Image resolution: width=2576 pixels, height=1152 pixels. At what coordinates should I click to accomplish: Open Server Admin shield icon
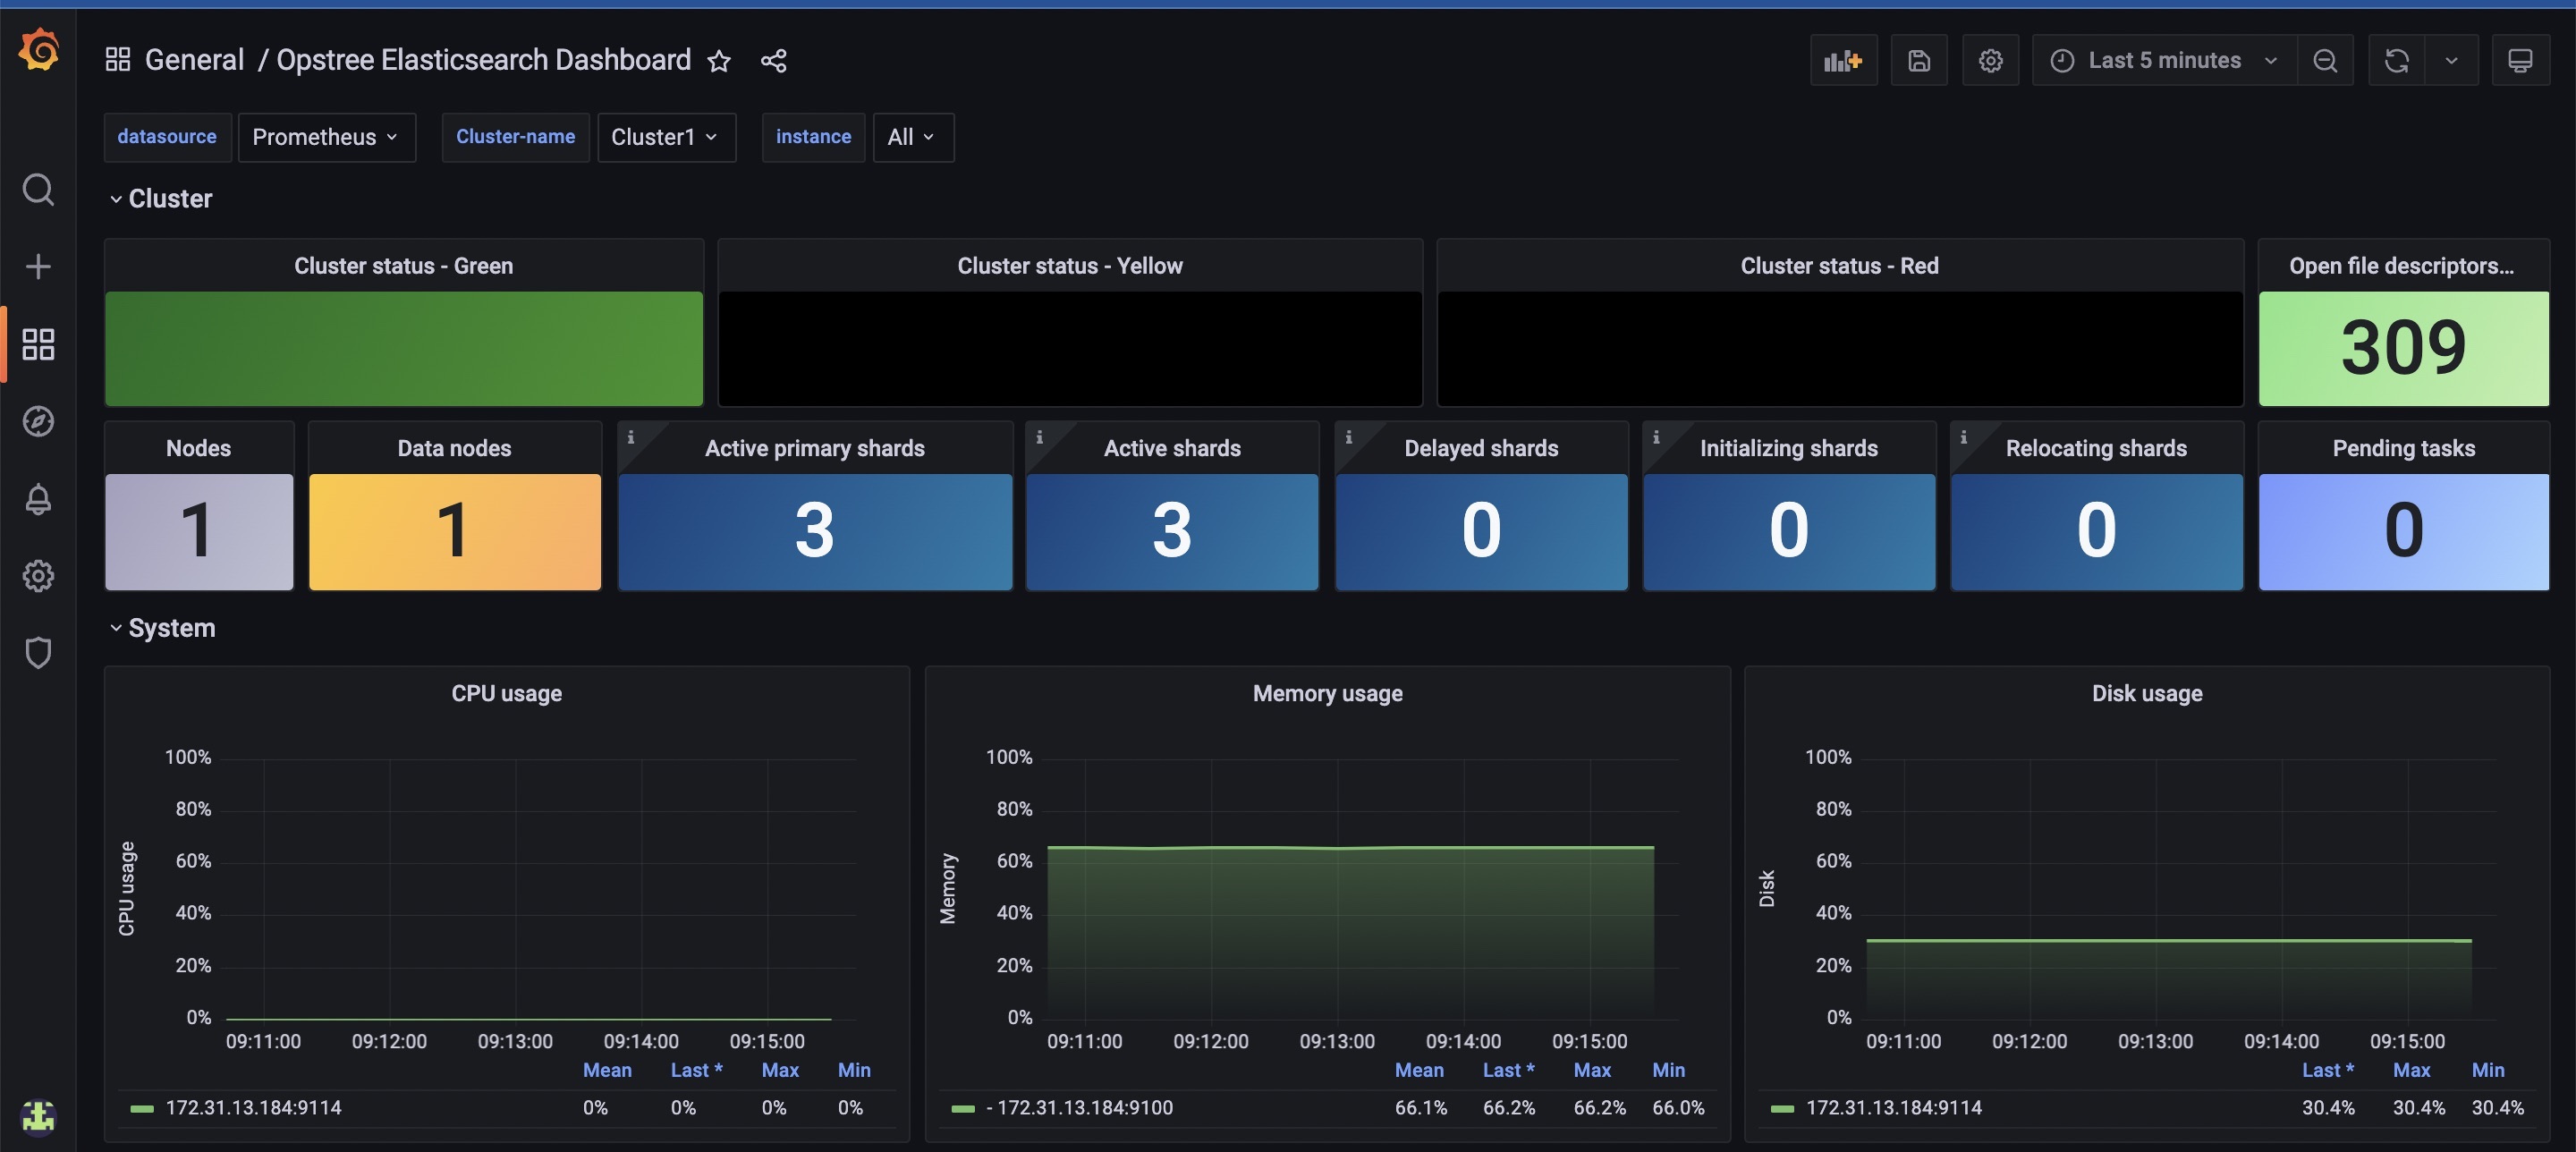tap(38, 652)
